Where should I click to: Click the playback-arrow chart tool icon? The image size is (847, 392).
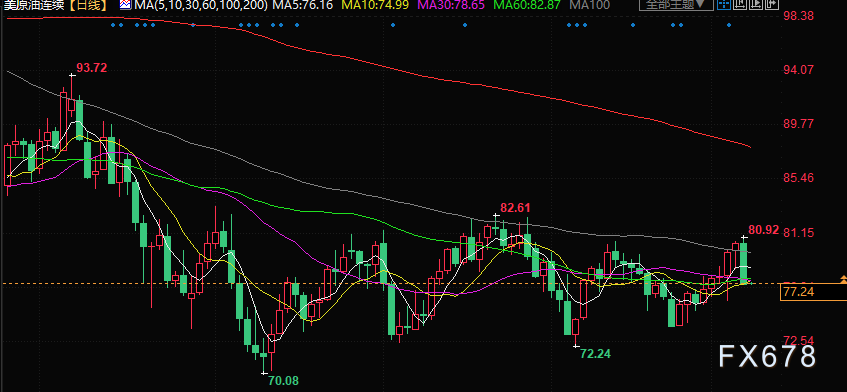click(x=756, y=4)
